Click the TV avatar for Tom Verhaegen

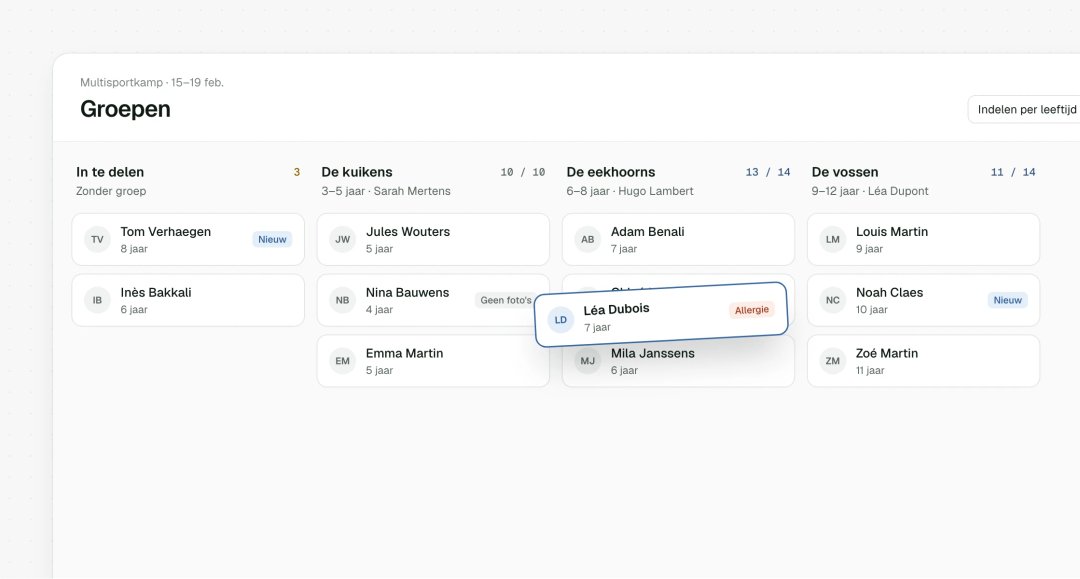click(97, 240)
